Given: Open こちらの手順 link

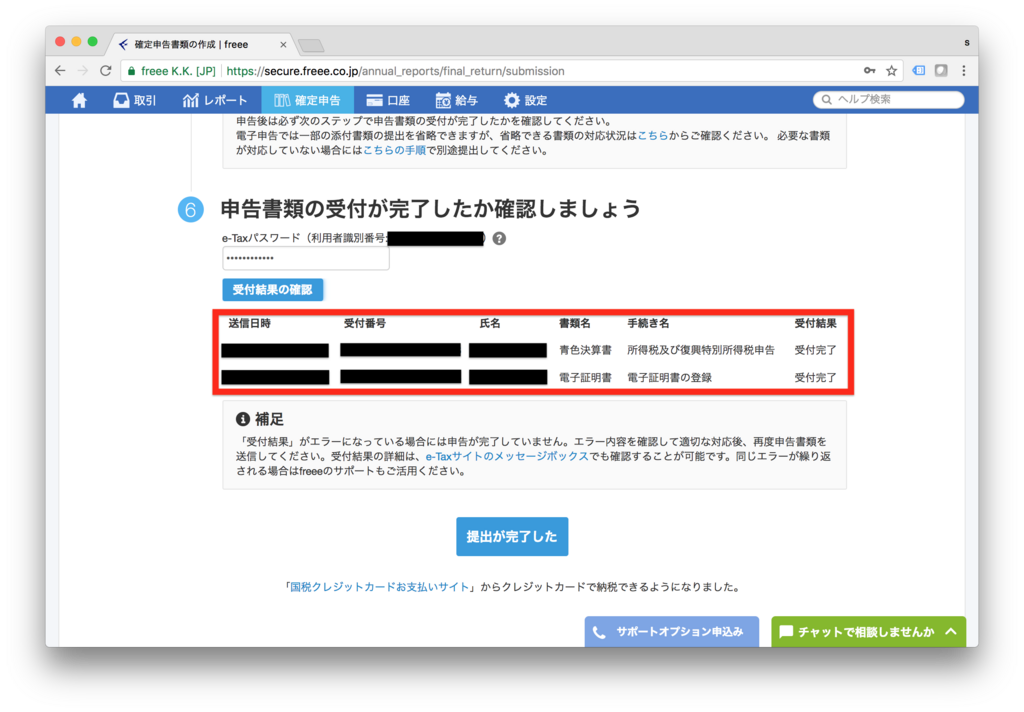Looking at the screenshot, I should (x=394, y=150).
